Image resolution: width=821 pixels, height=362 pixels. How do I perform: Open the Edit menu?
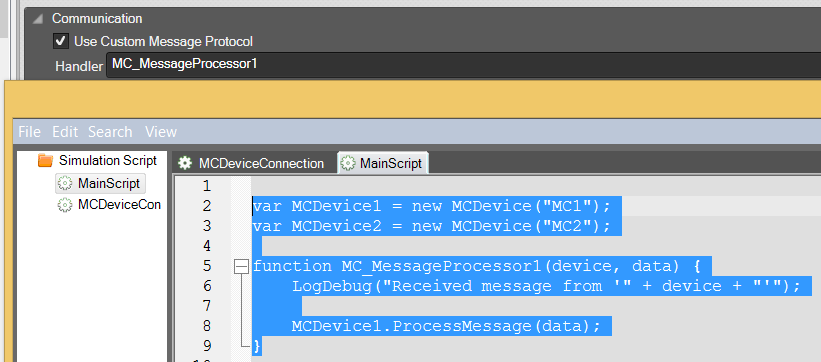(65, 131)
